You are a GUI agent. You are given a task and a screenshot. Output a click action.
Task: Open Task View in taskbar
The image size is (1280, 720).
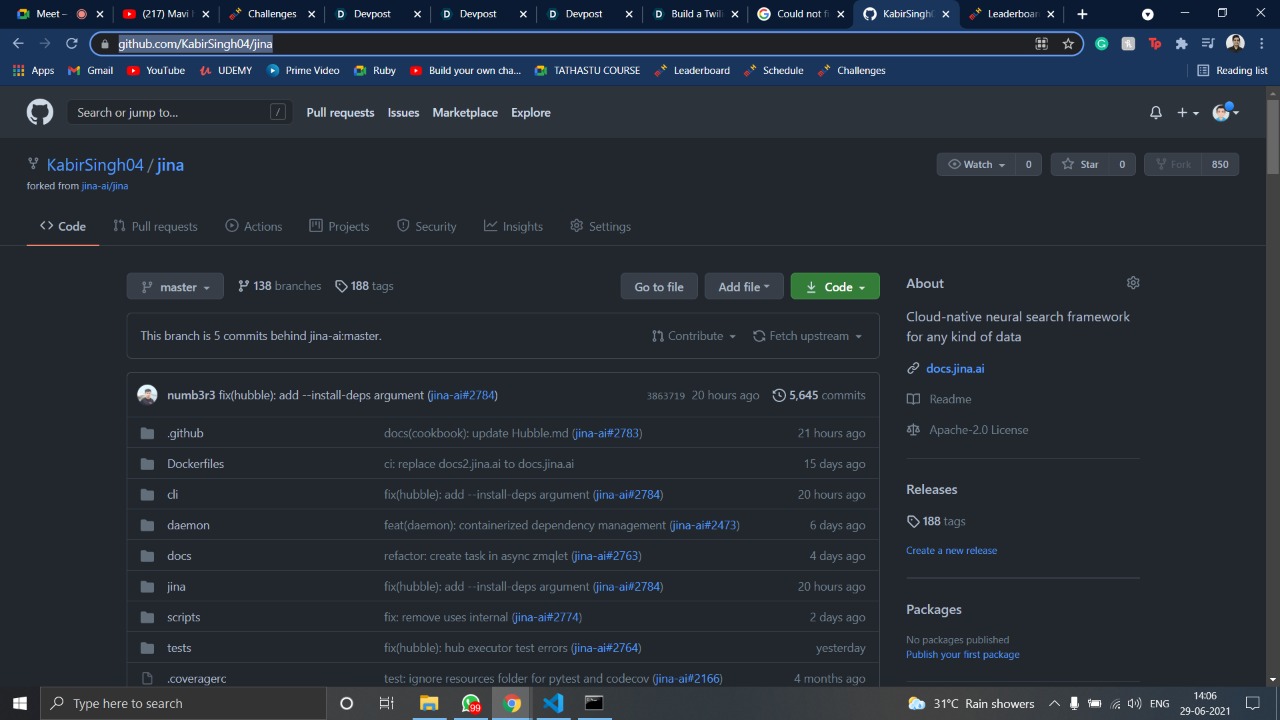coord(387,703)
